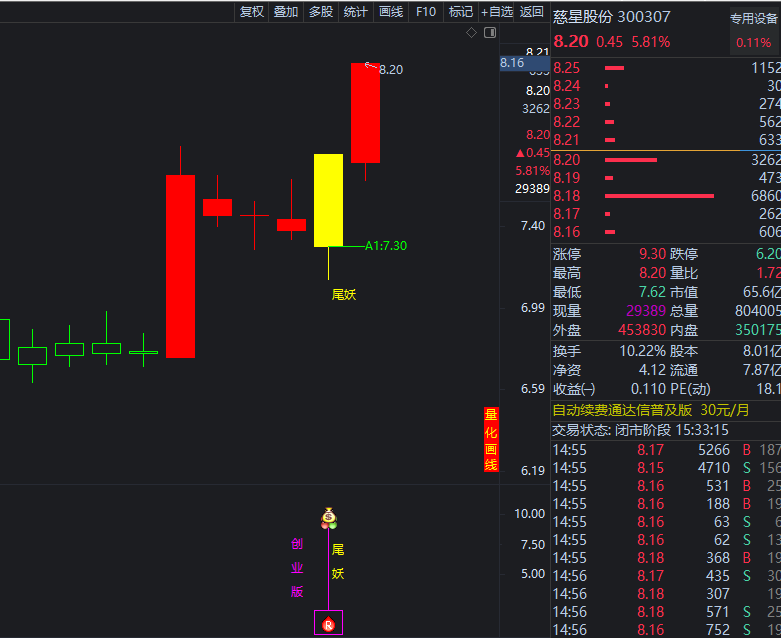
Task: Click the 创业版 indicator label
Action: tap(297, 568)
